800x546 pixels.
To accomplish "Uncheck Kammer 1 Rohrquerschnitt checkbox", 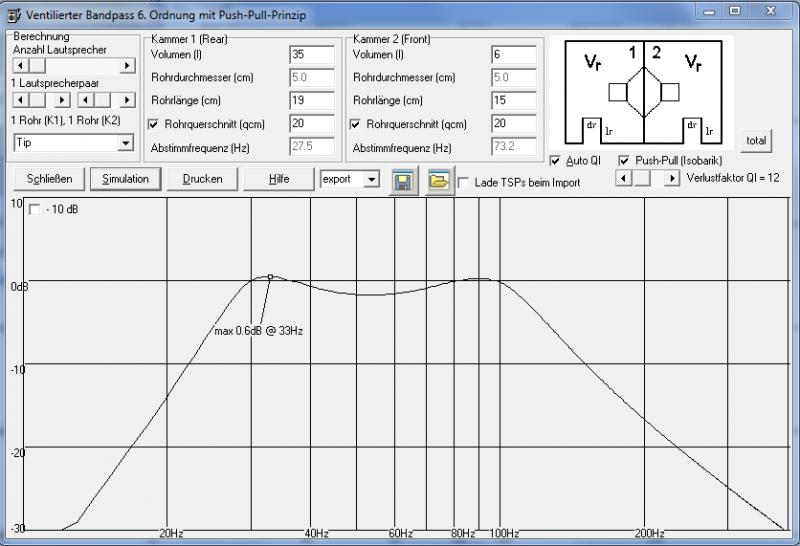I will 153,125.
